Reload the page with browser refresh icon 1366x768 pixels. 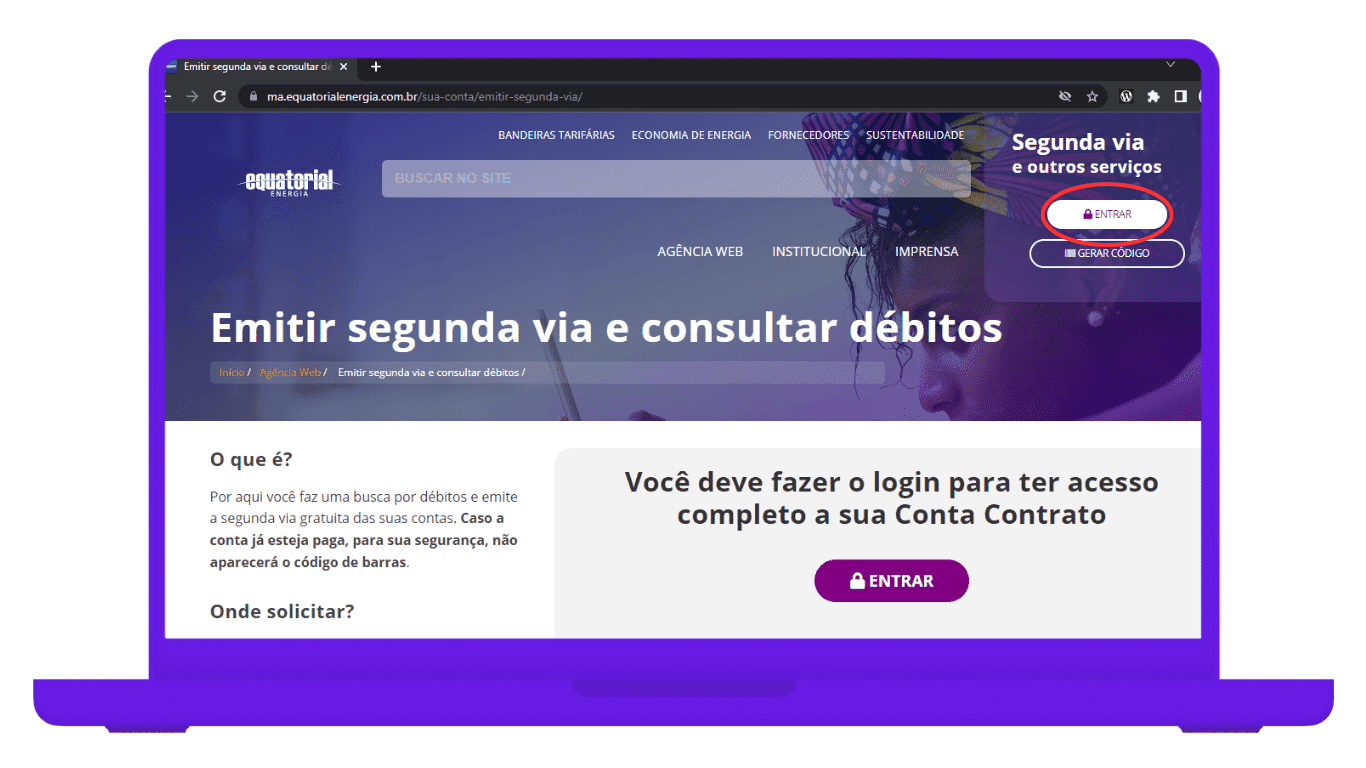click(x=220, y=97)
